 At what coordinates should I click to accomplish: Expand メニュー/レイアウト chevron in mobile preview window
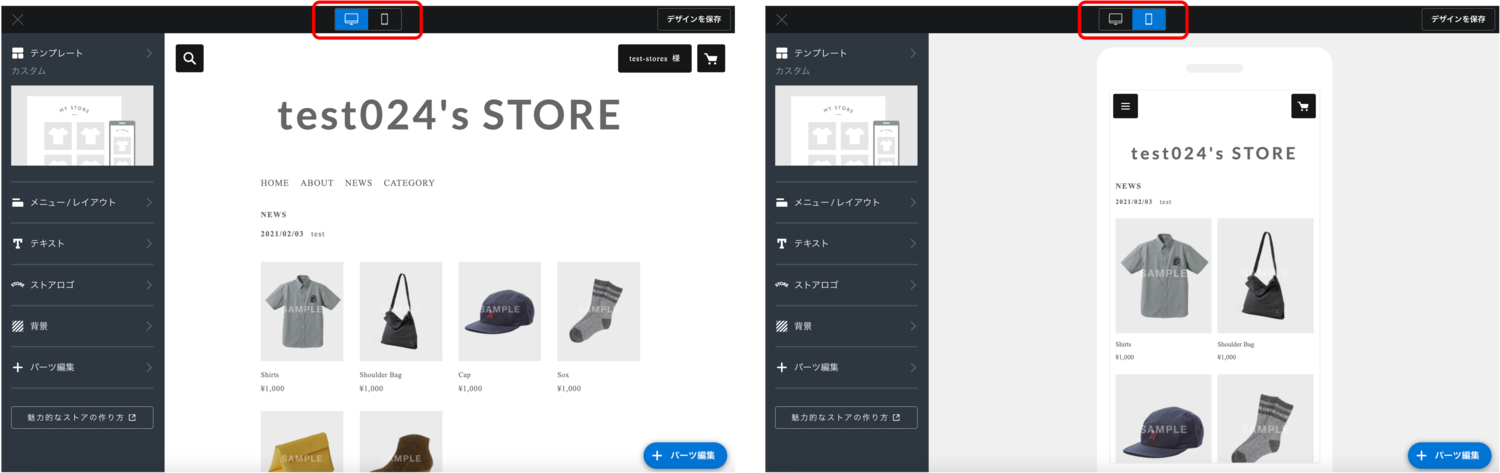point(913,202)
